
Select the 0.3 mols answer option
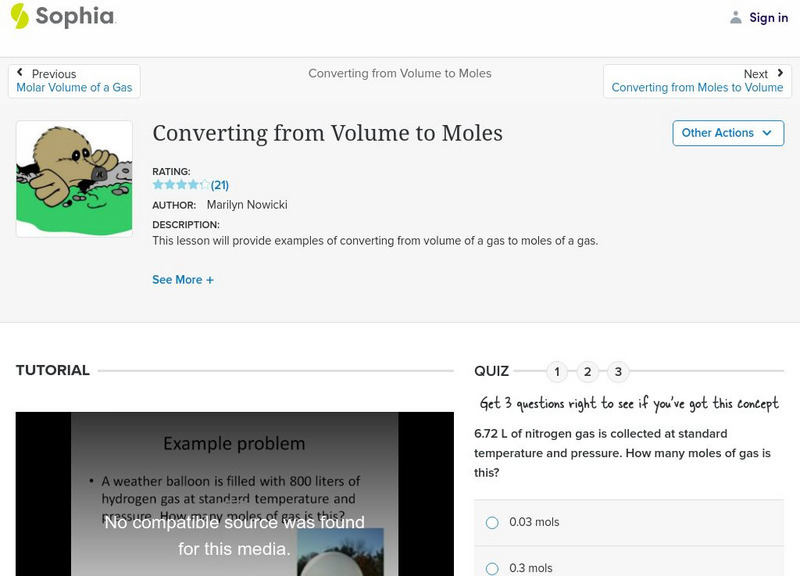[491, 568]
